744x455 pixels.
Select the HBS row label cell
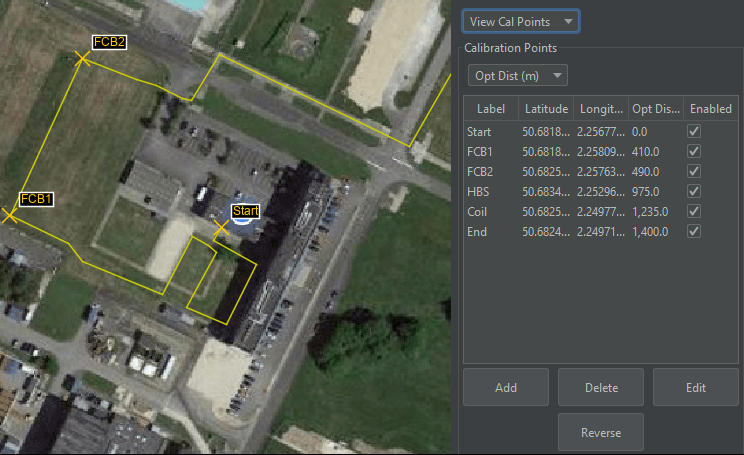[478, 191]
